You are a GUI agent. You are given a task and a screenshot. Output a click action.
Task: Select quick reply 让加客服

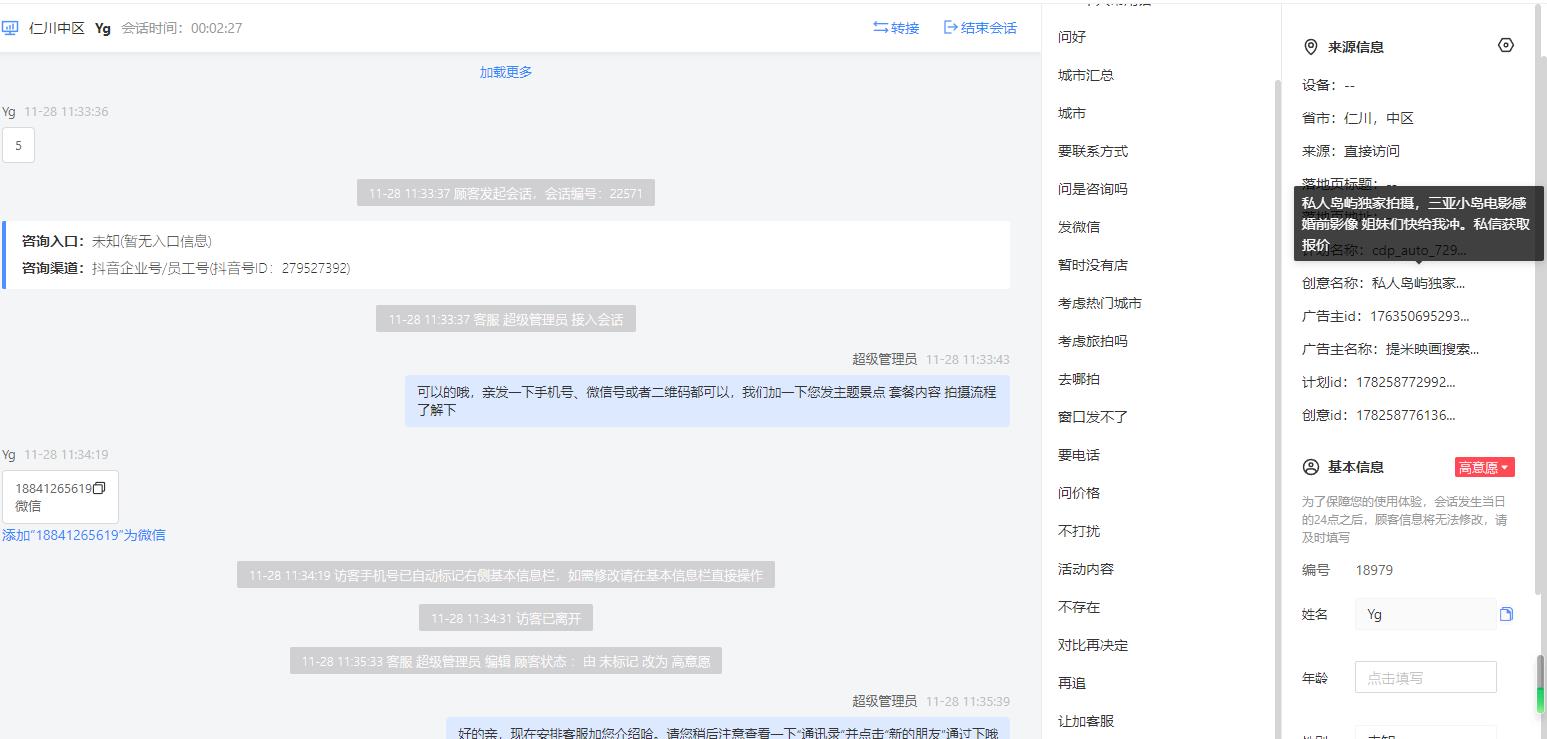click(1086, 721)
